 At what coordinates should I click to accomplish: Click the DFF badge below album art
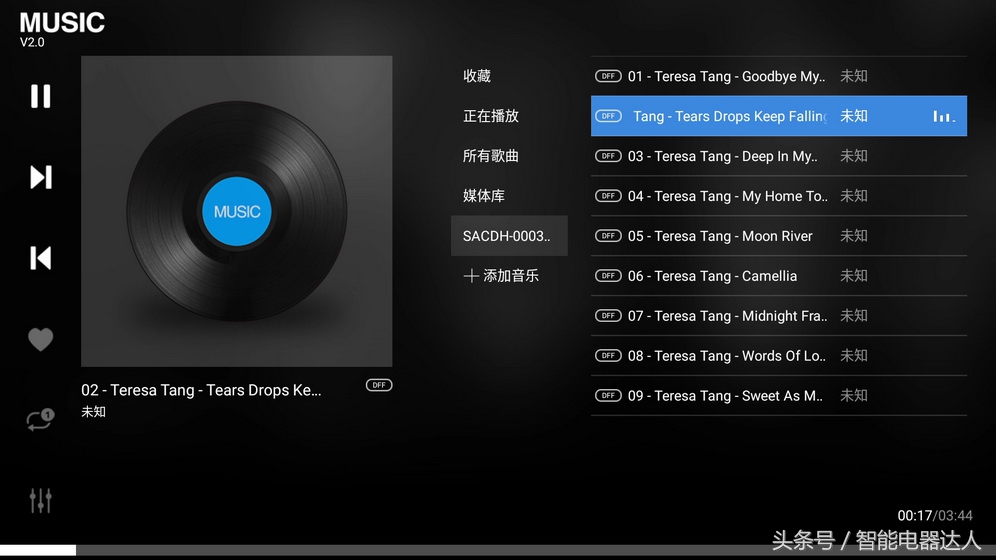pos(379,385)
